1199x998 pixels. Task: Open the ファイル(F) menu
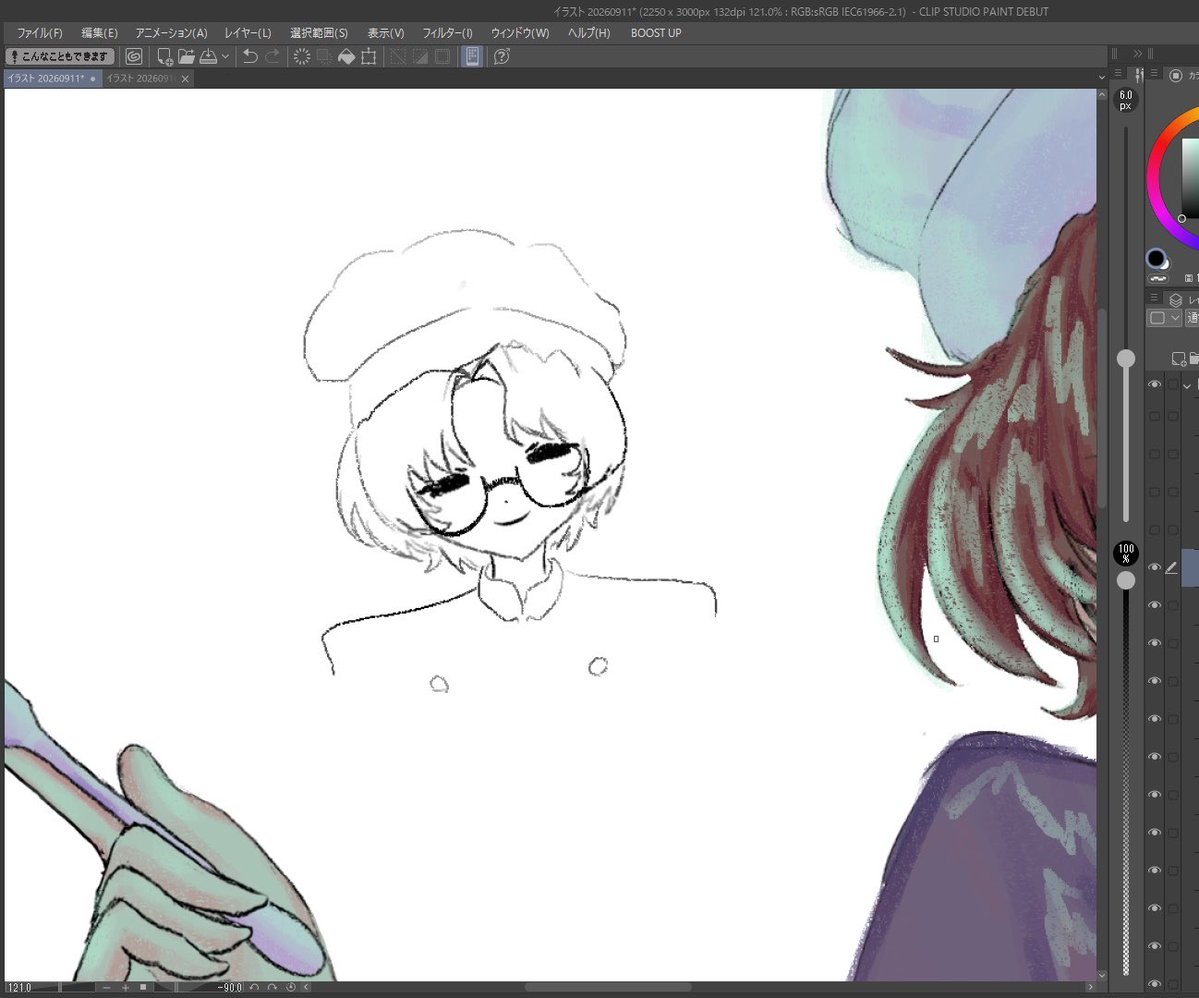40,33
